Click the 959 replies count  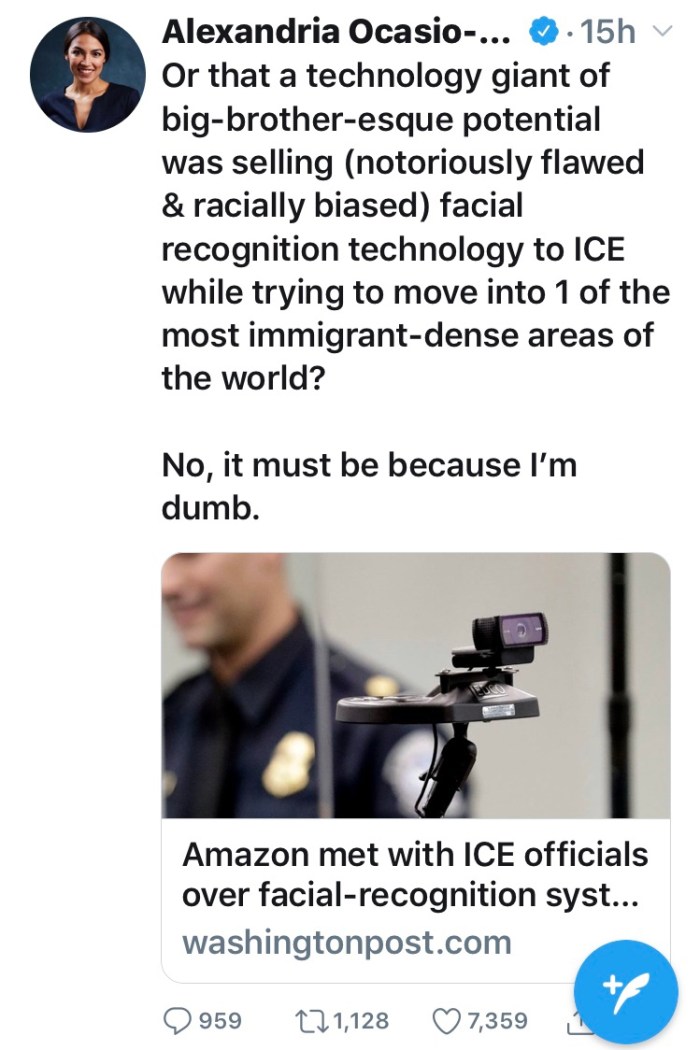tap(221, 1020)
